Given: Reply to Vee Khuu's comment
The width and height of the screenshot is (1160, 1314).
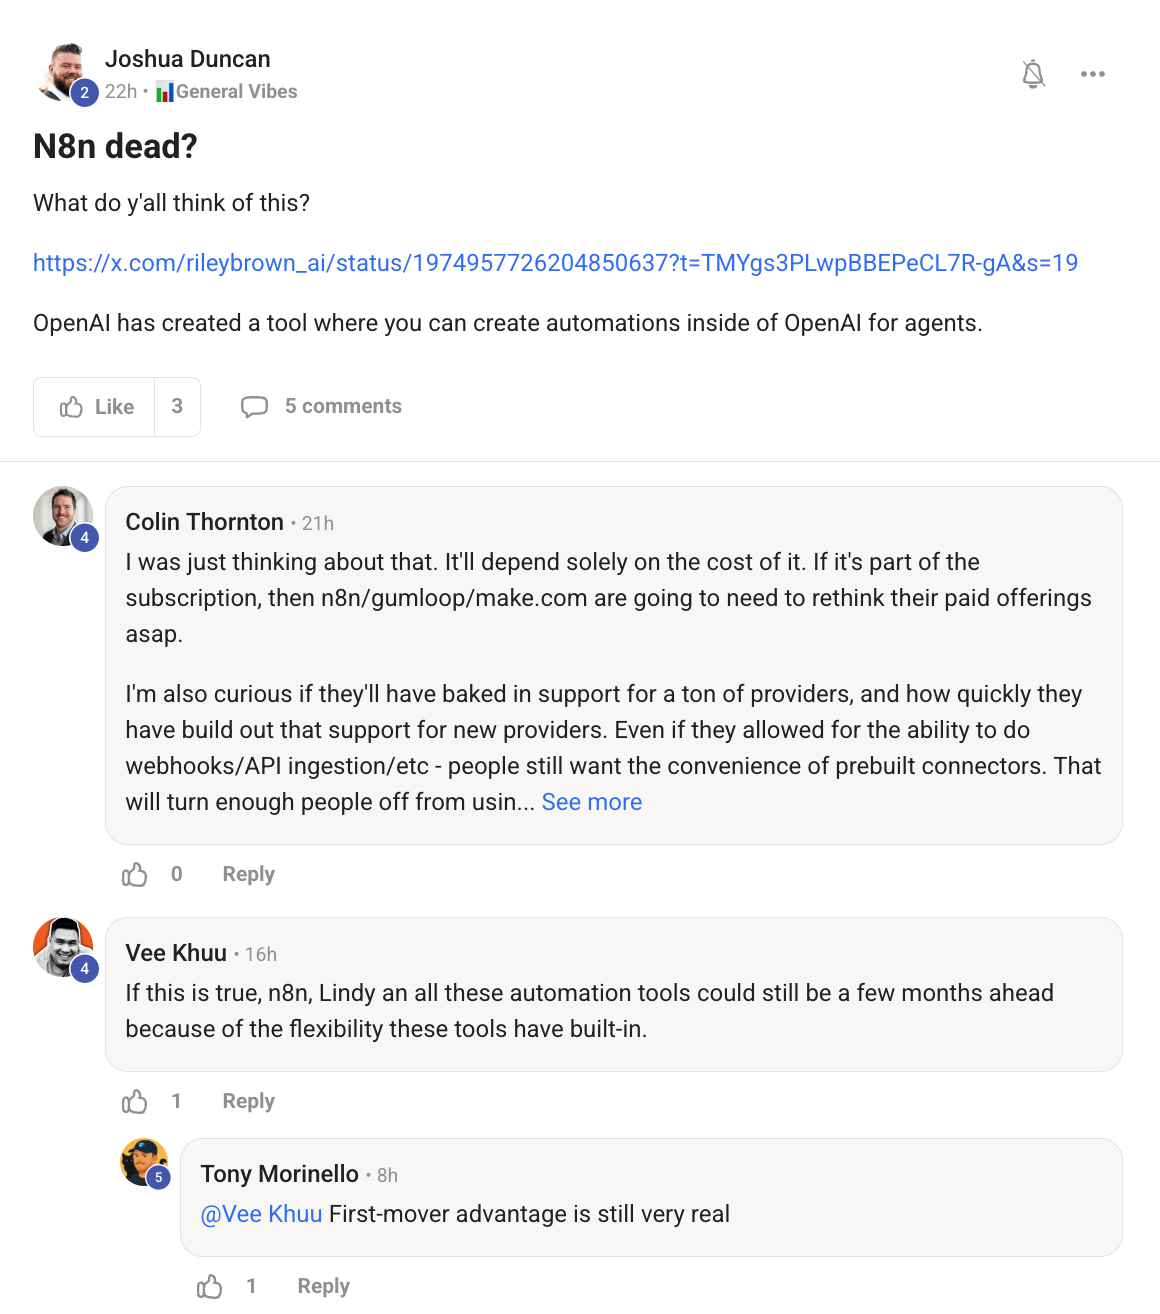Looking at the screenshot, I should click(248, 1101).
